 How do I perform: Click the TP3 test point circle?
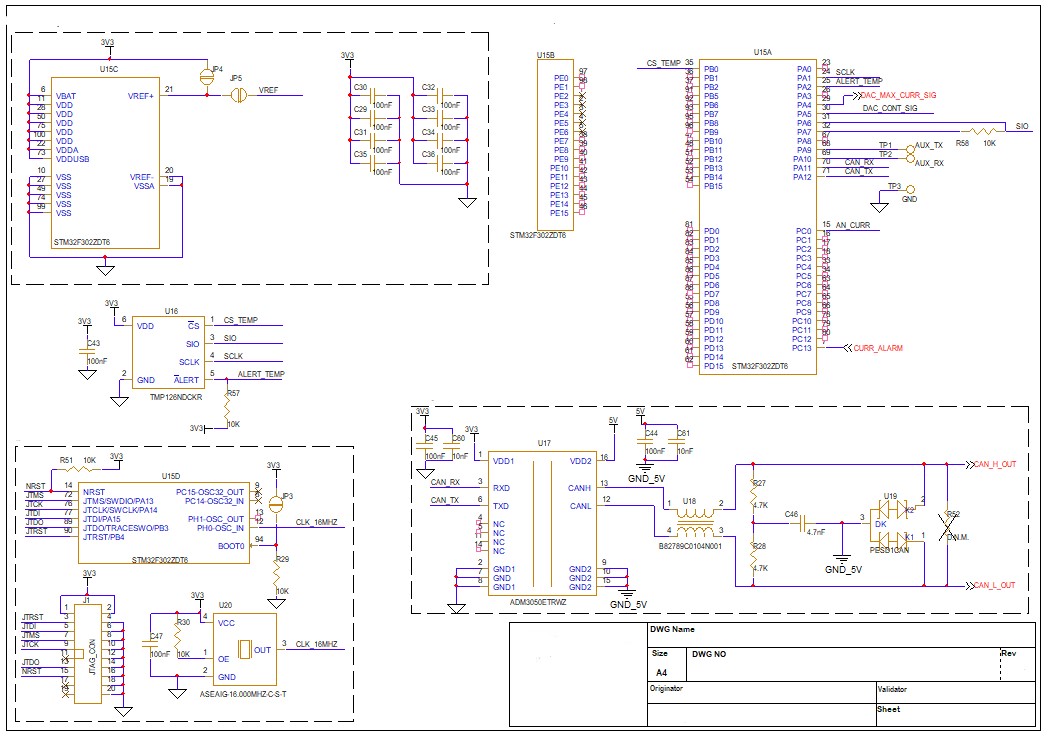point(911,189)
